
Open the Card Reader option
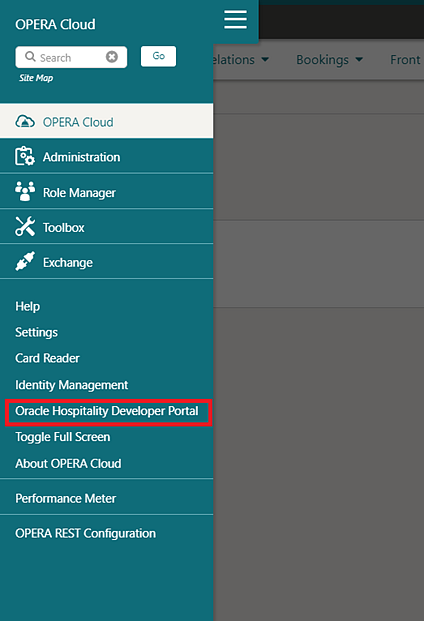pyautogui.click(x=48, y=358)
